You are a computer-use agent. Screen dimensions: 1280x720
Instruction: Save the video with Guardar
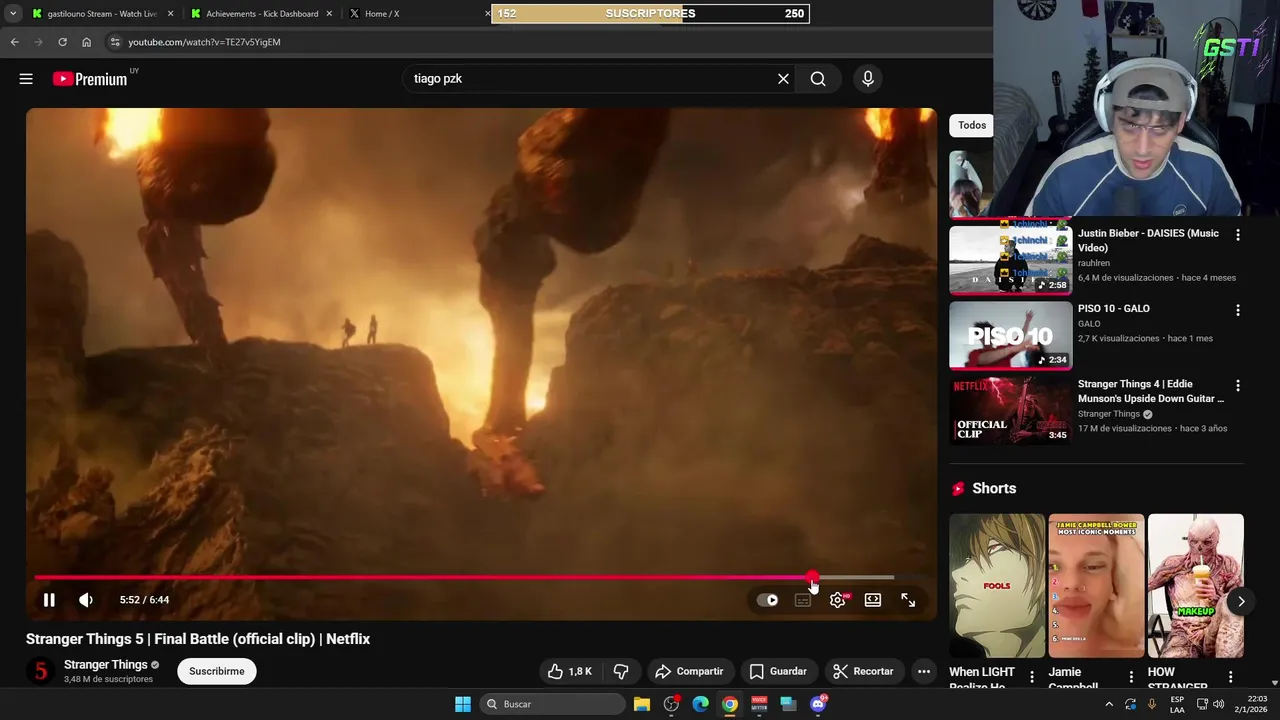[778, 671]
